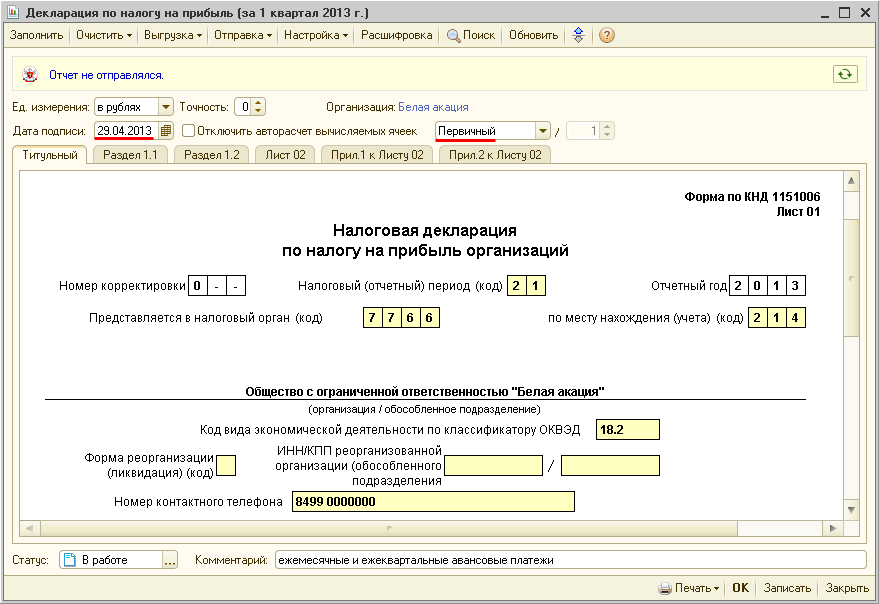This screenshot has height=604, width=879.
Task: Click the heading Налоговая декларация
Action: point(424,230)
